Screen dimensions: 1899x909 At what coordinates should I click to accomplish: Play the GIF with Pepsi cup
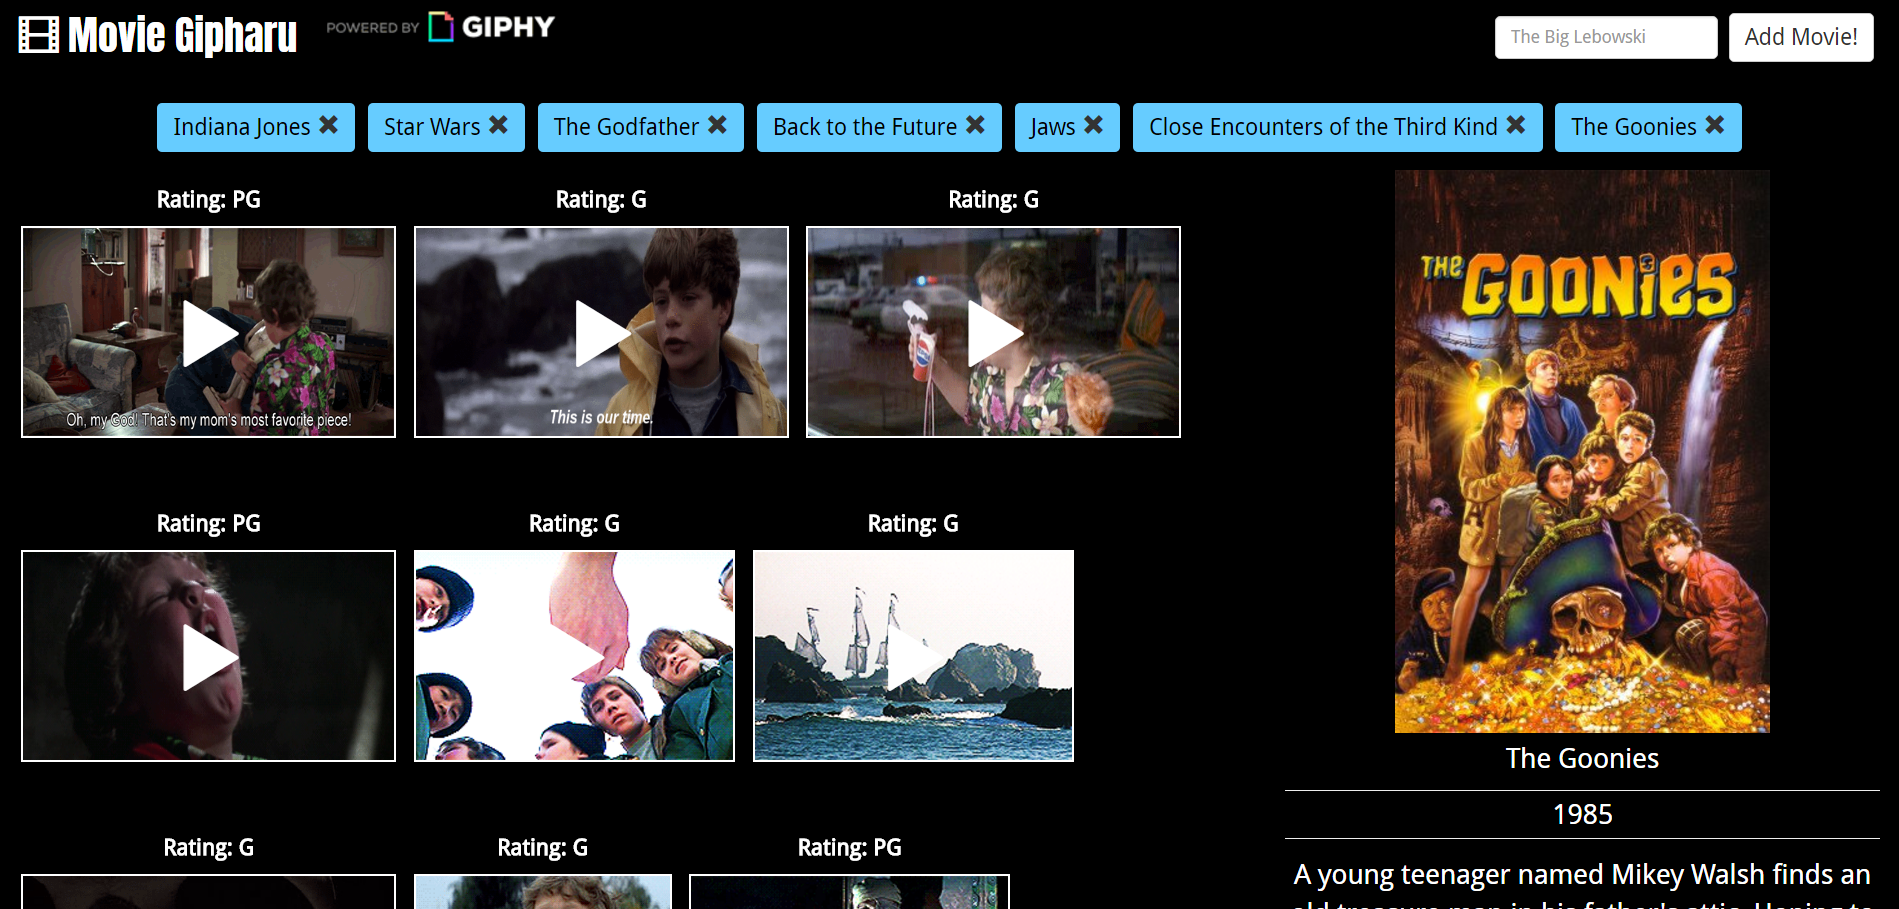(993, 332)
